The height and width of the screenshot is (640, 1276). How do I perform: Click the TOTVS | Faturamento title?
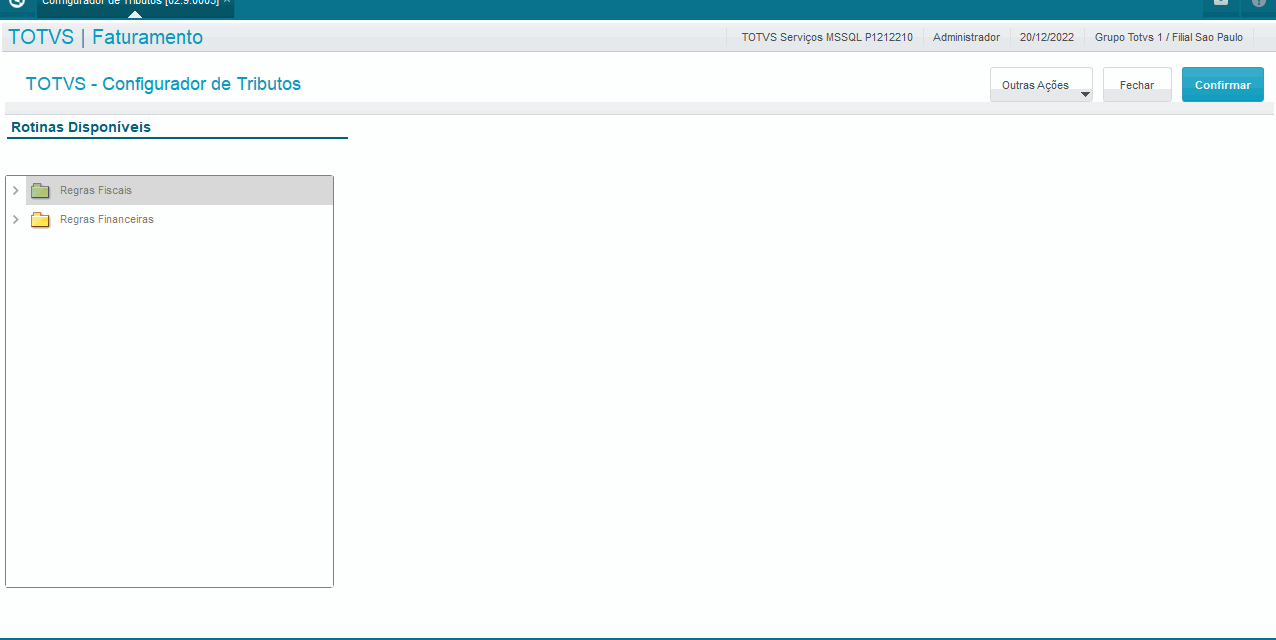105,37
